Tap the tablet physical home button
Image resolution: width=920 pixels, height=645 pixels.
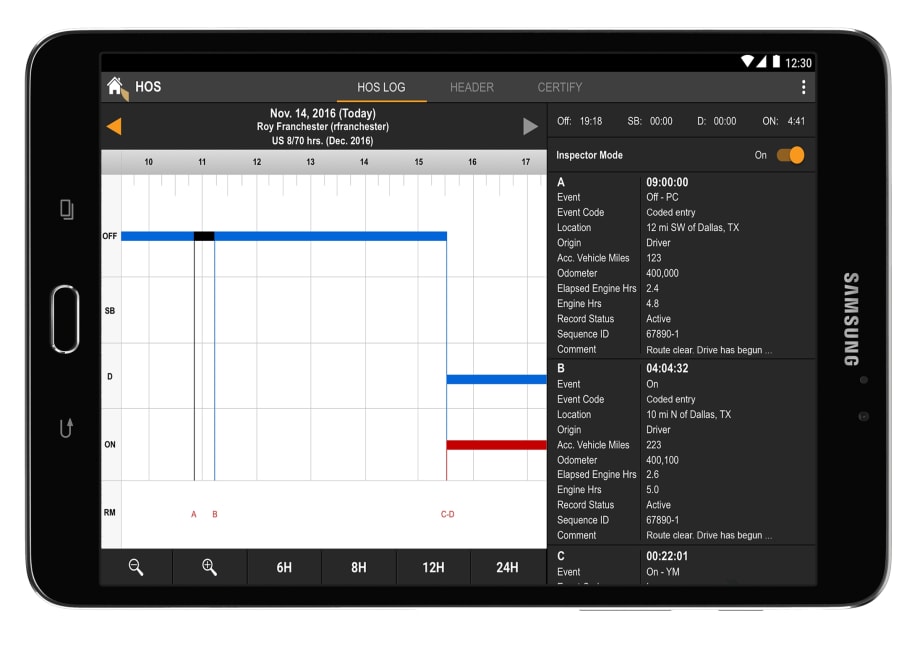(65, 319)
